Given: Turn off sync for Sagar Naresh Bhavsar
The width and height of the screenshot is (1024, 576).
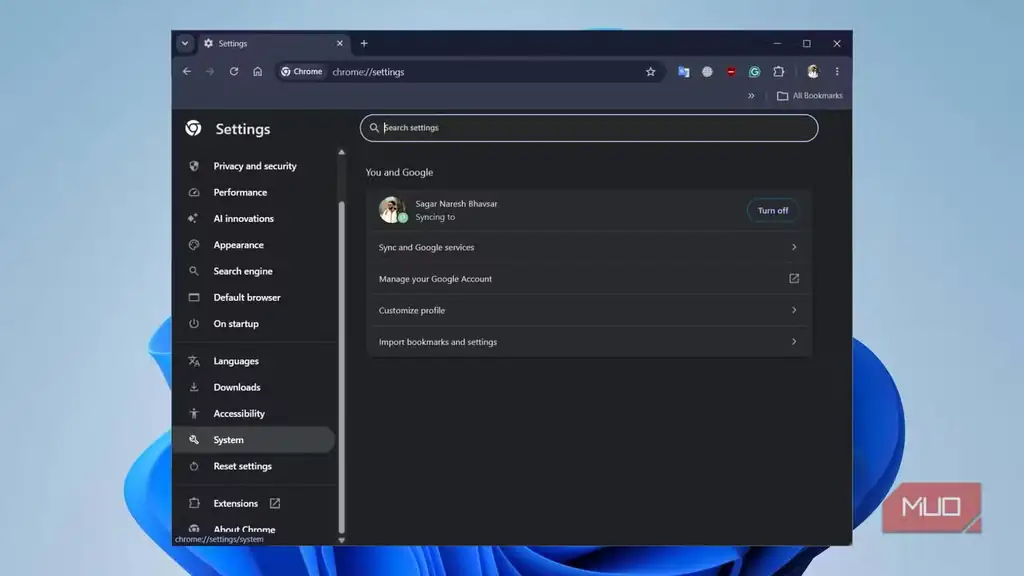Looking at the screenshot, I should coord(773,210).
